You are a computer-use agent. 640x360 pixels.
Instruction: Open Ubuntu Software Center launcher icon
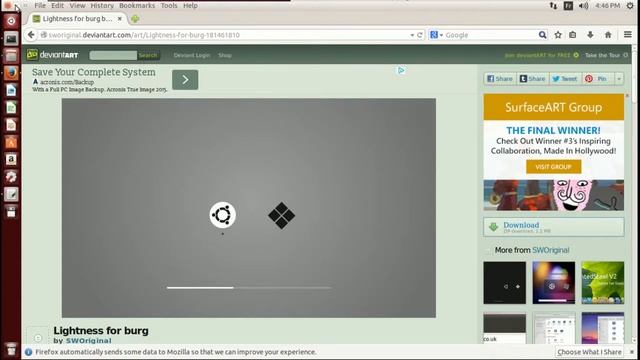tap(11, 142)
